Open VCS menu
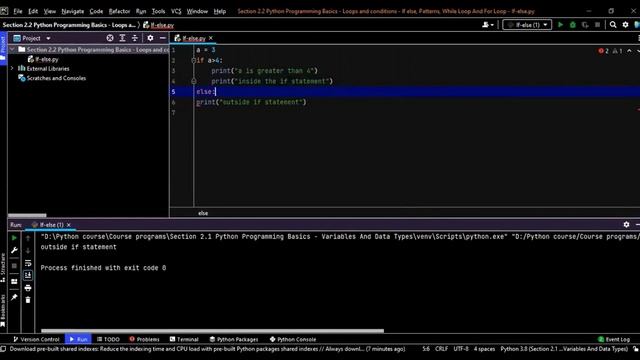The height and width of the screenshot is (360, 640). 176,11
